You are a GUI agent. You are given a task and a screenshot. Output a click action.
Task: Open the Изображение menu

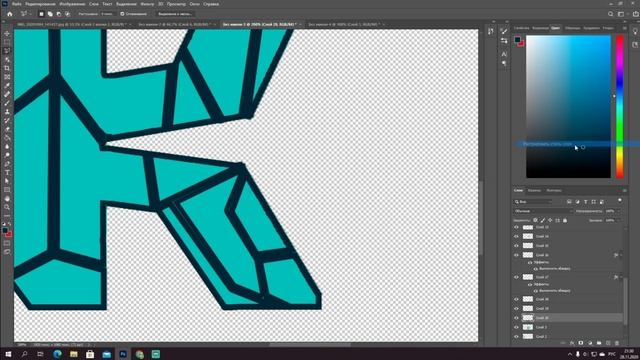[x=72, y=4]
